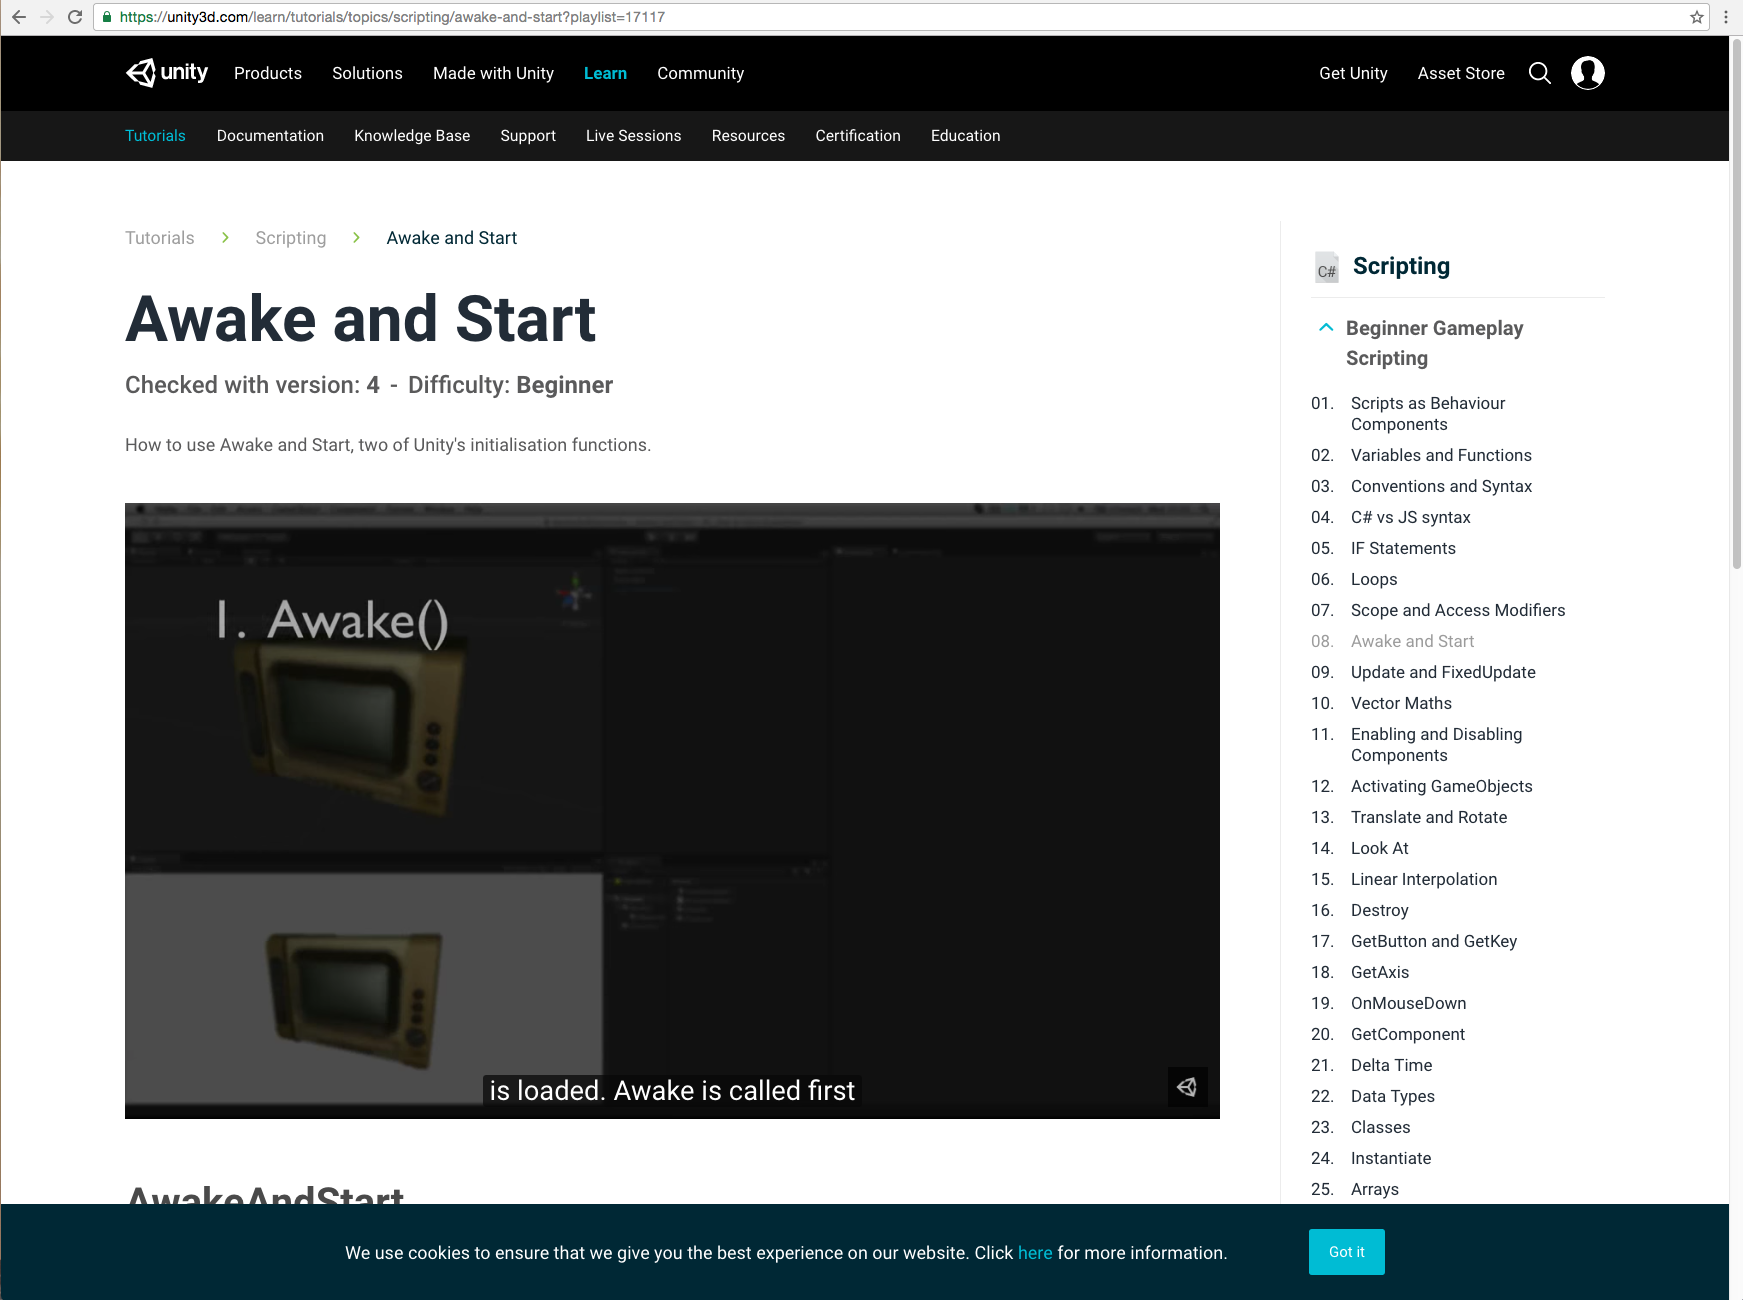The image size is (1743, 1300).
Task: Click the Unity logo in header
Action: coord(167,73)
